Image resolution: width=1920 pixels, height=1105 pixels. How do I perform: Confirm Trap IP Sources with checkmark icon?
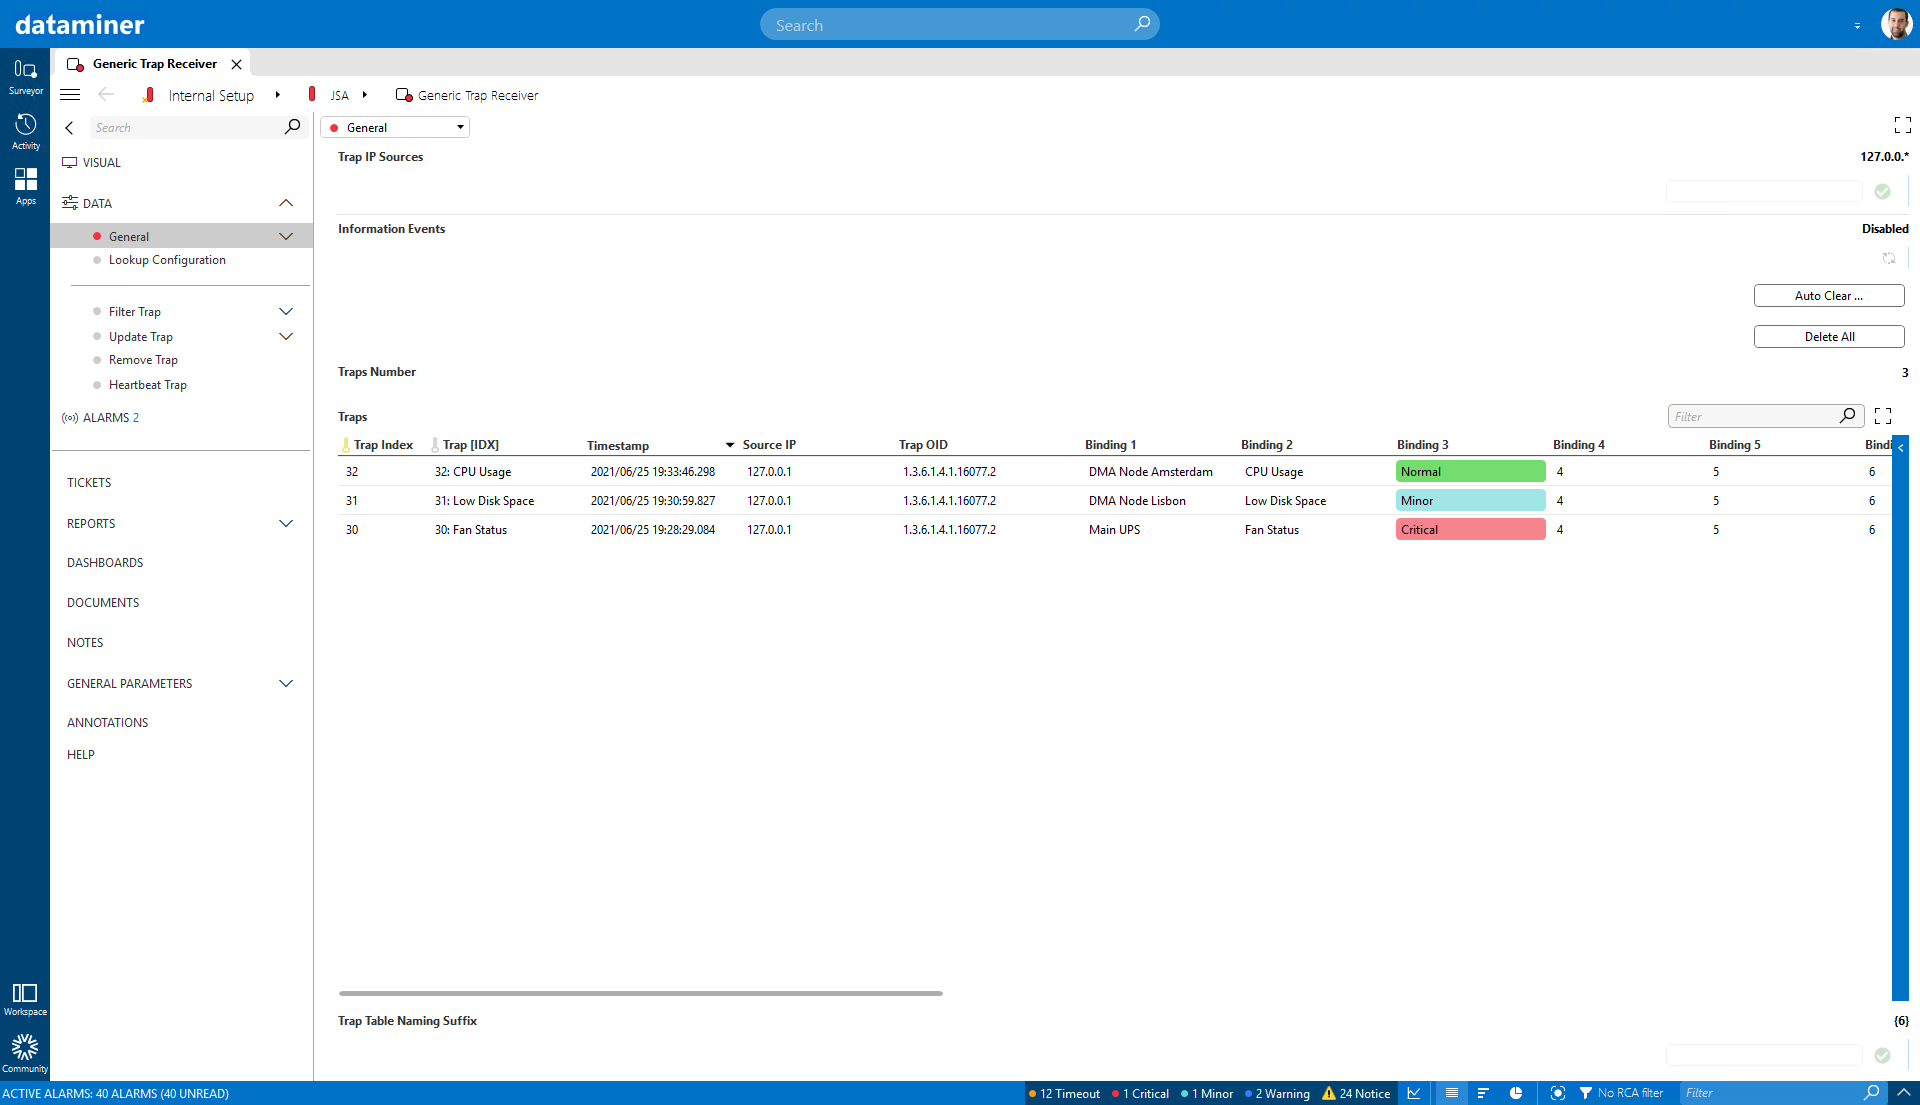(1882, 191)
